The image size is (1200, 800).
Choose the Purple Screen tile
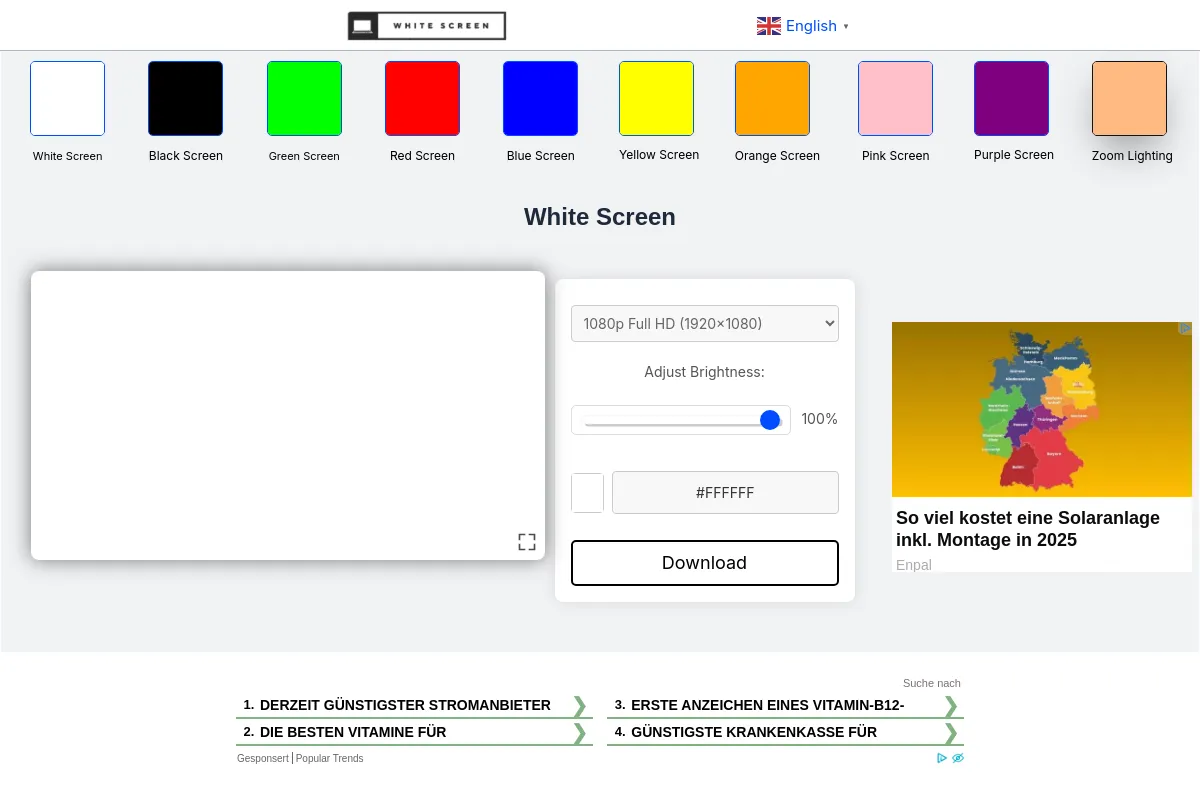pyautogui.click(x=1011, y=99)
